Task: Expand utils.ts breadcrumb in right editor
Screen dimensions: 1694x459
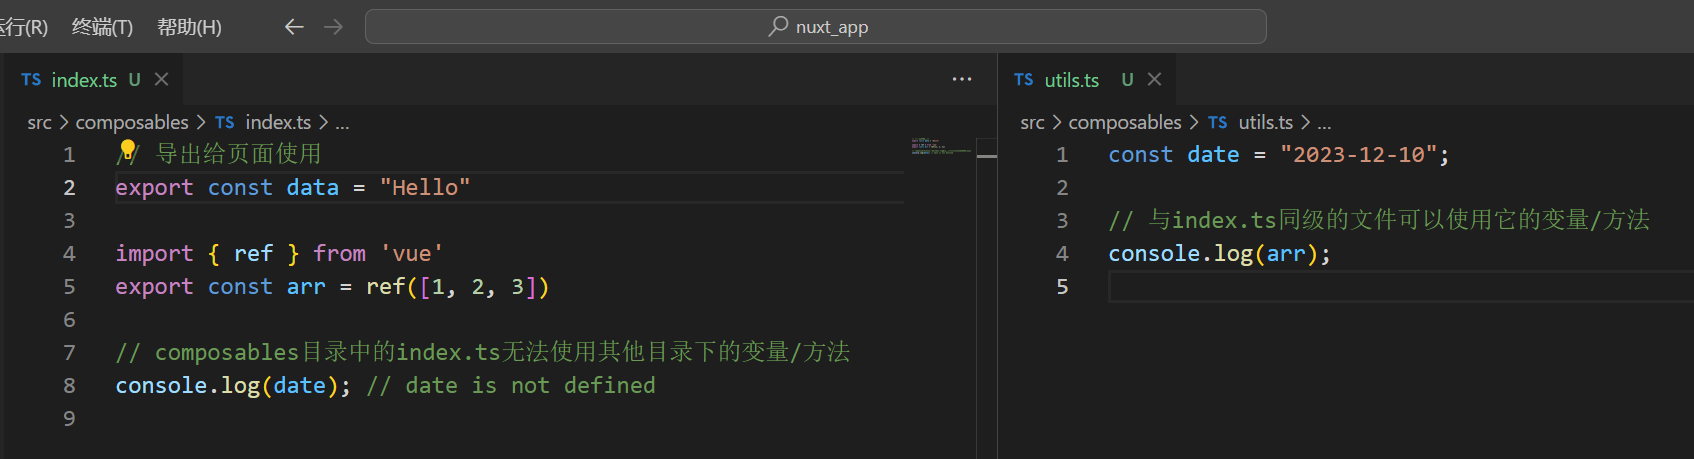Action: coord(1265,123)
